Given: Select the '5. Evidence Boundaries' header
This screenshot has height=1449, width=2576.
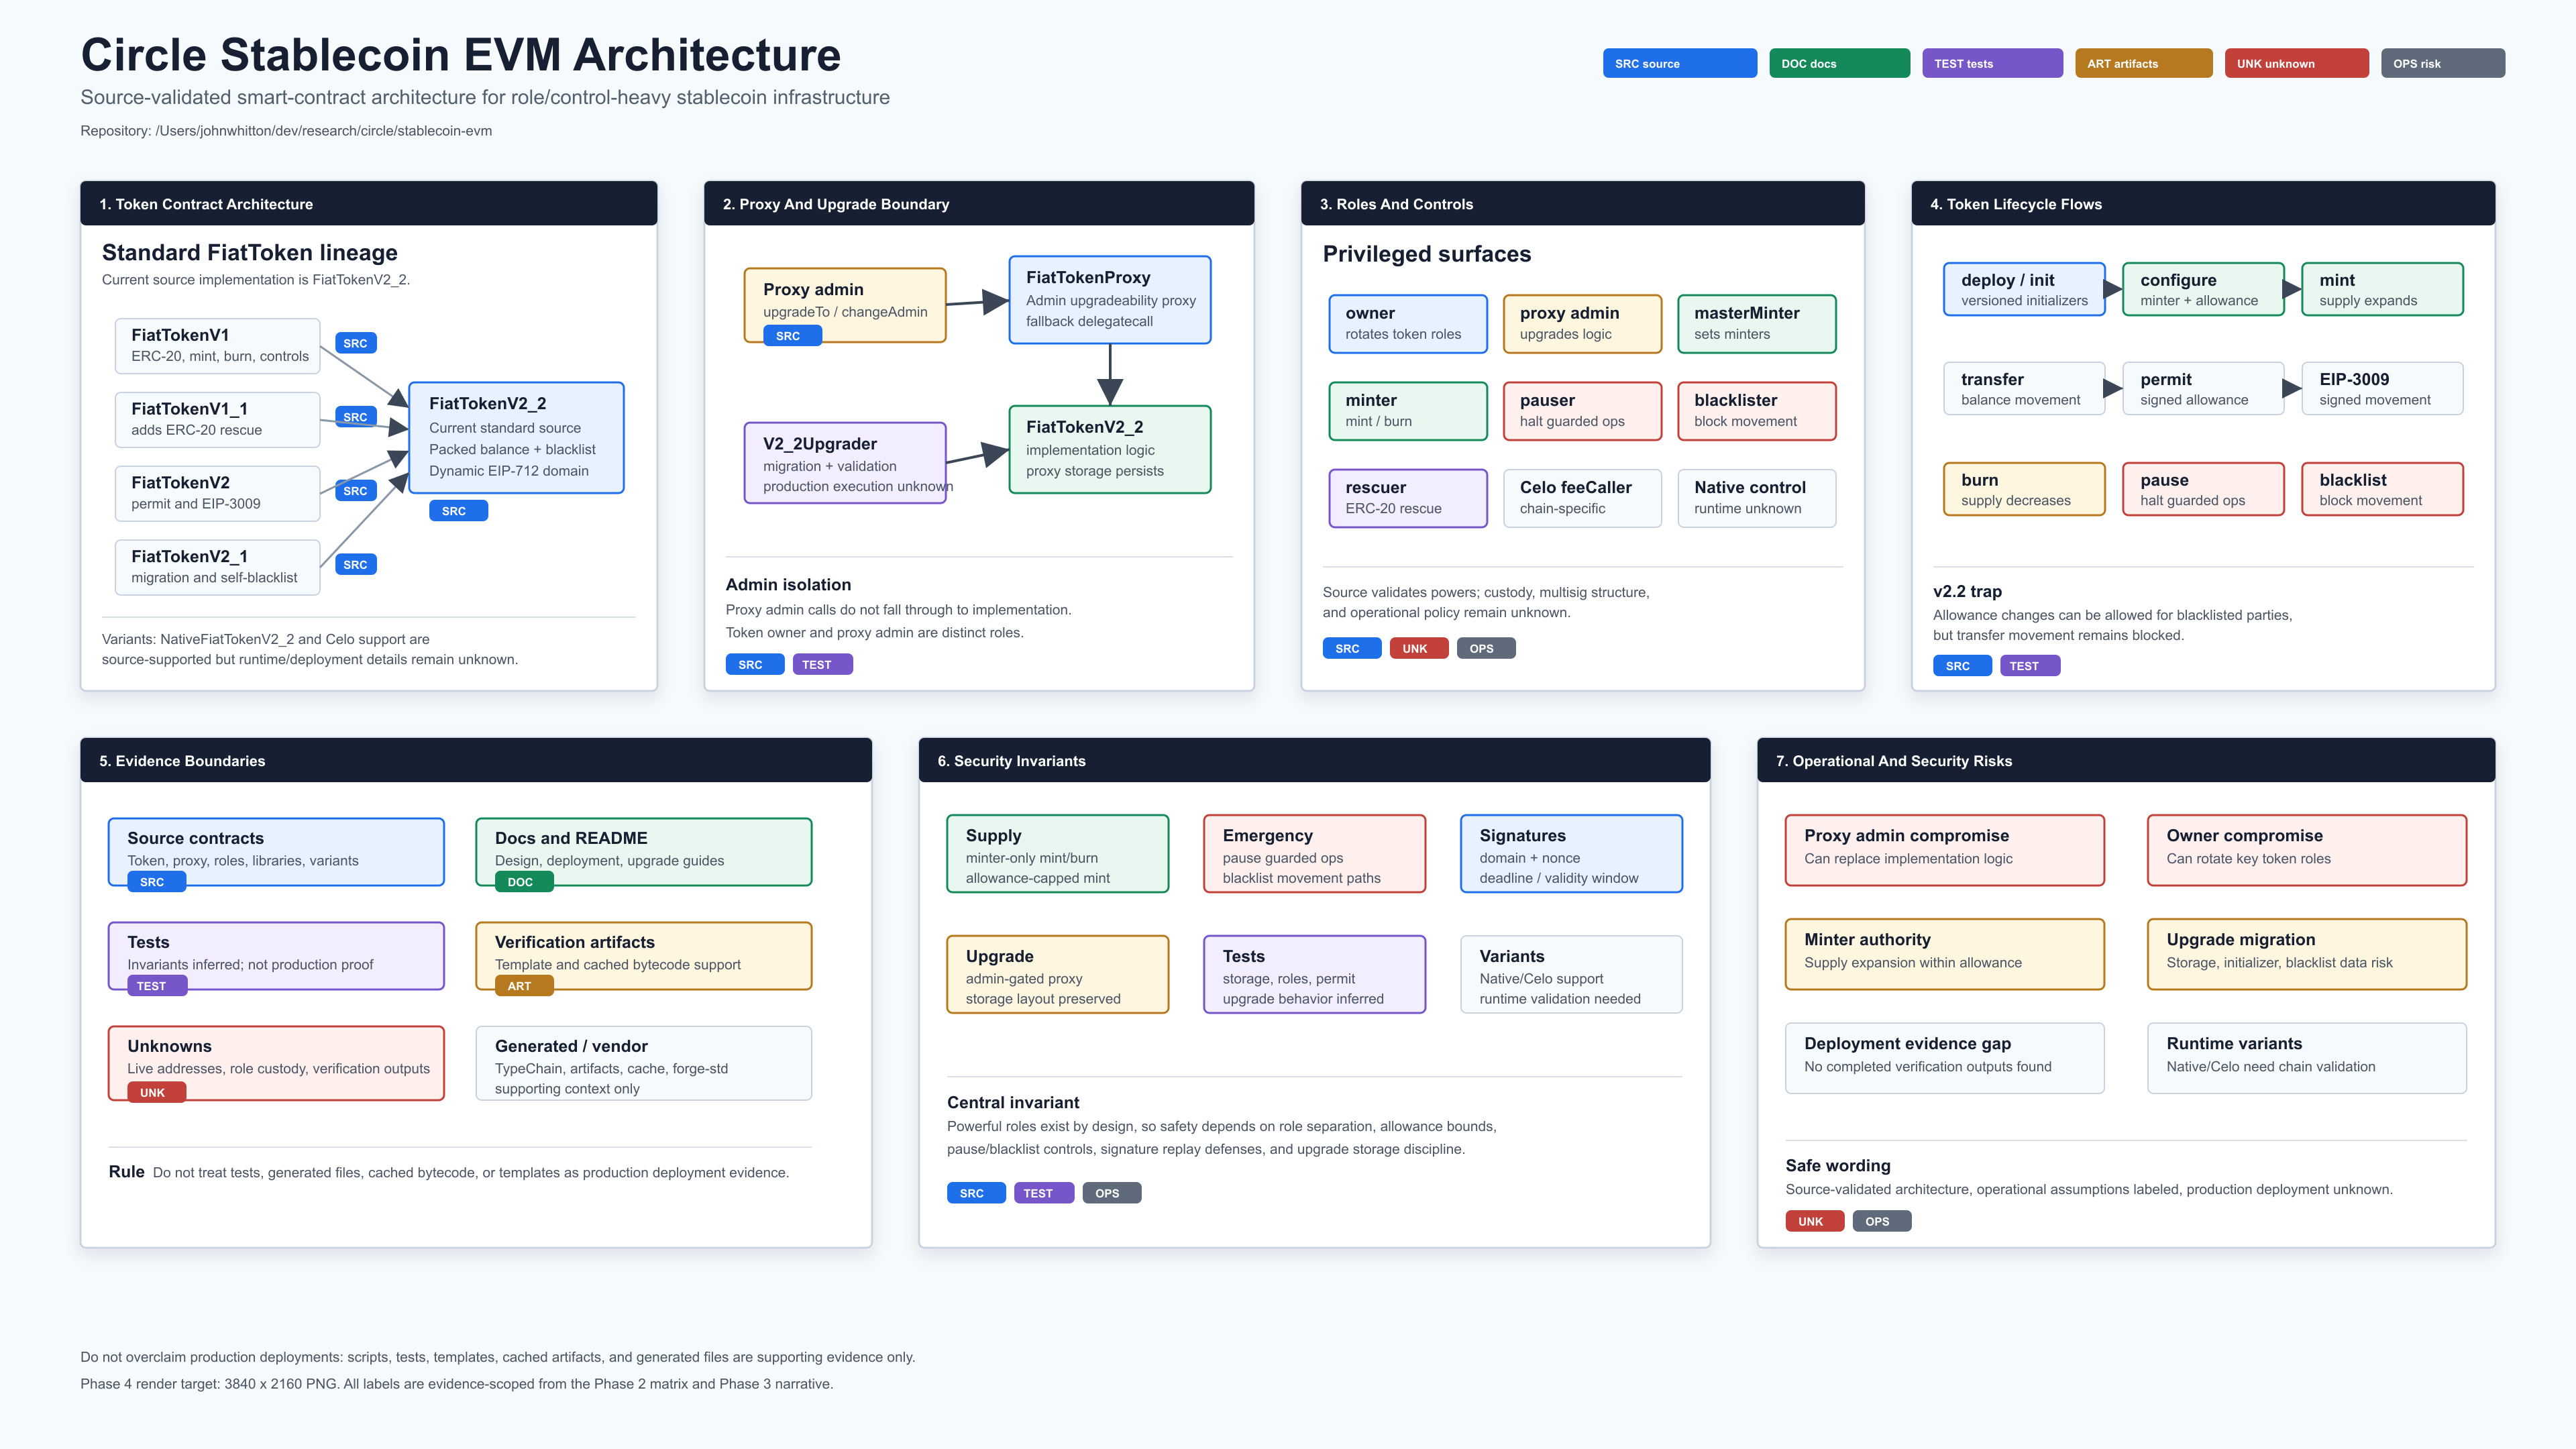Looking at the screenshot, I should tap(476, 761).
